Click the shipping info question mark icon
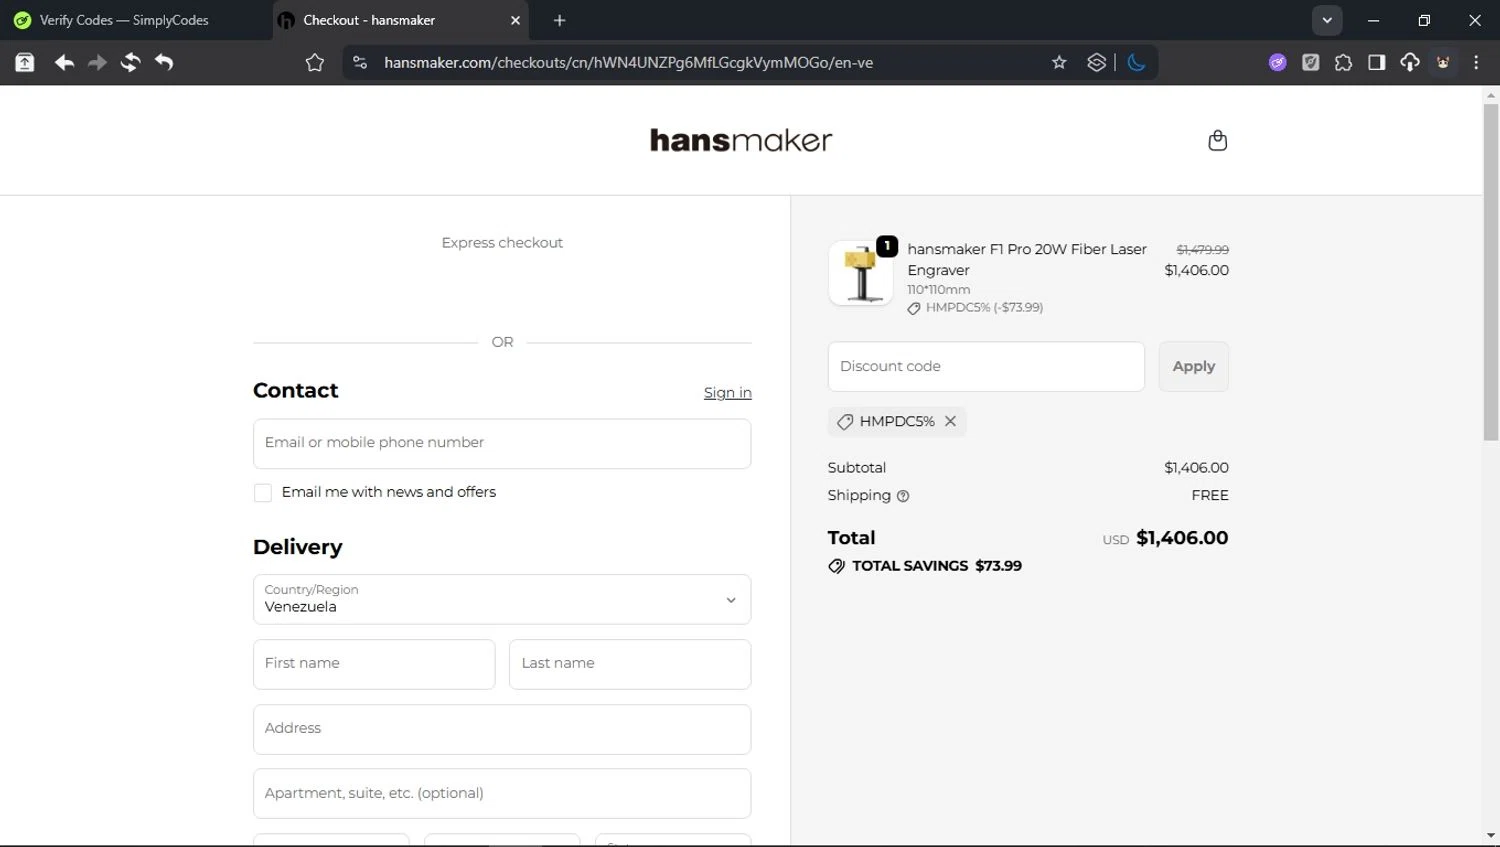 (903, 496)
